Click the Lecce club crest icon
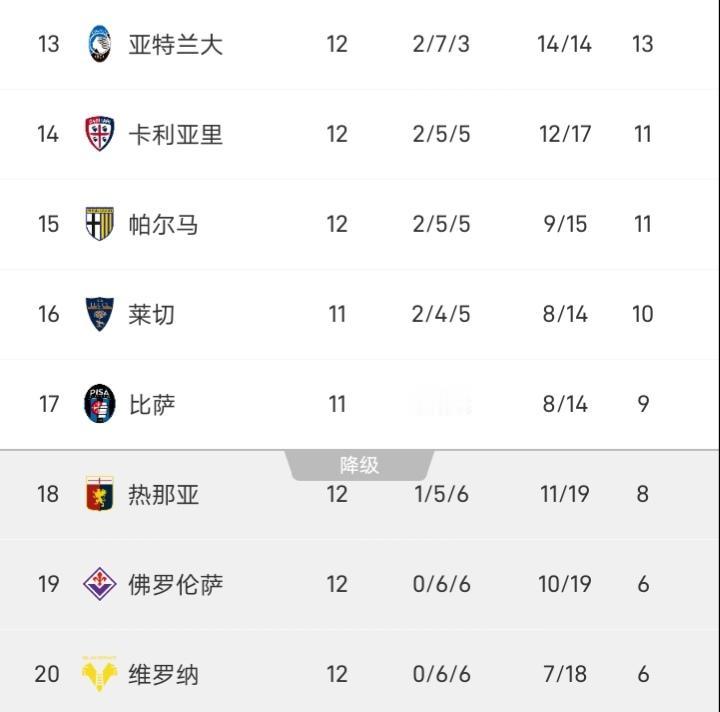This screenshot has height=712, width=720. (99, 314)
